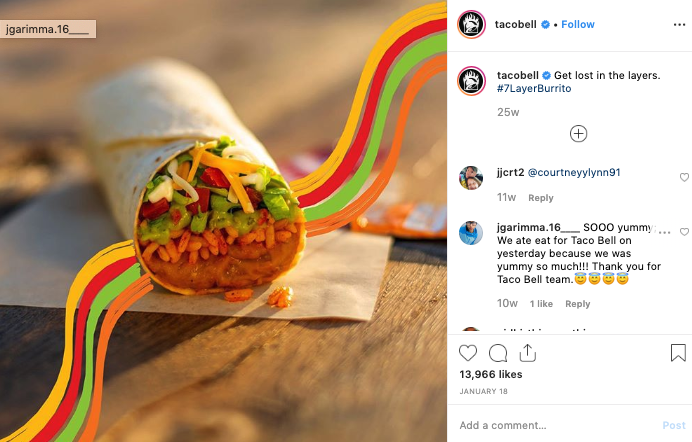
Task: Like the jgarimma.16 comment
Action: coord(684,232)
